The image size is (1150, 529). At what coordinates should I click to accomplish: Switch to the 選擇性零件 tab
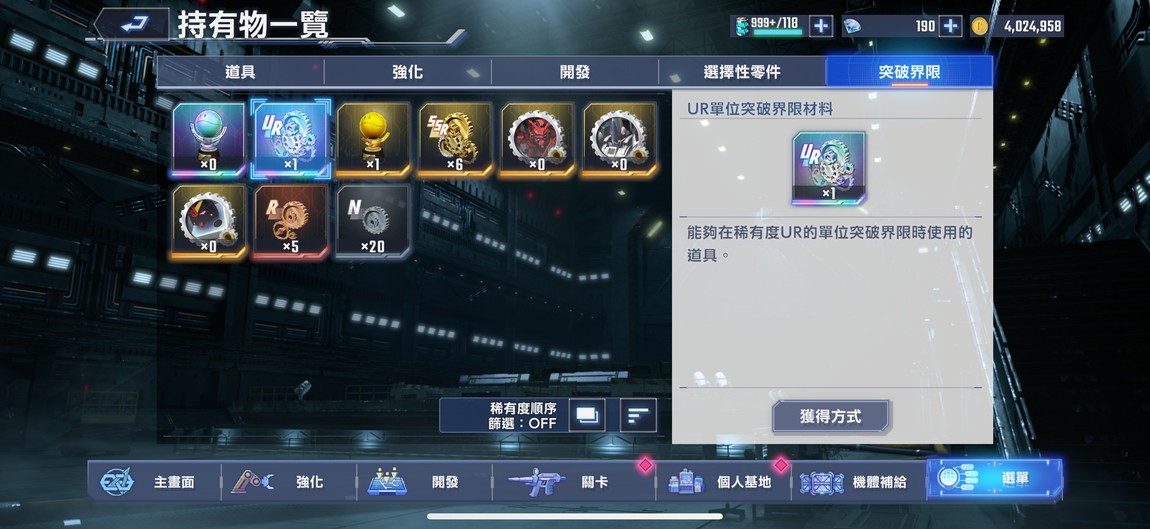(x=741, y=72)
